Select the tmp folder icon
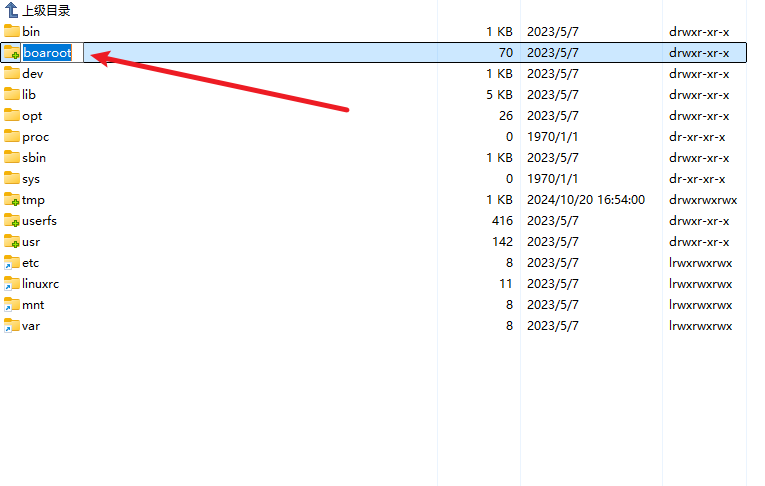Image resolution: width=765 pixels, height=486 pixels. coord(11,199)
